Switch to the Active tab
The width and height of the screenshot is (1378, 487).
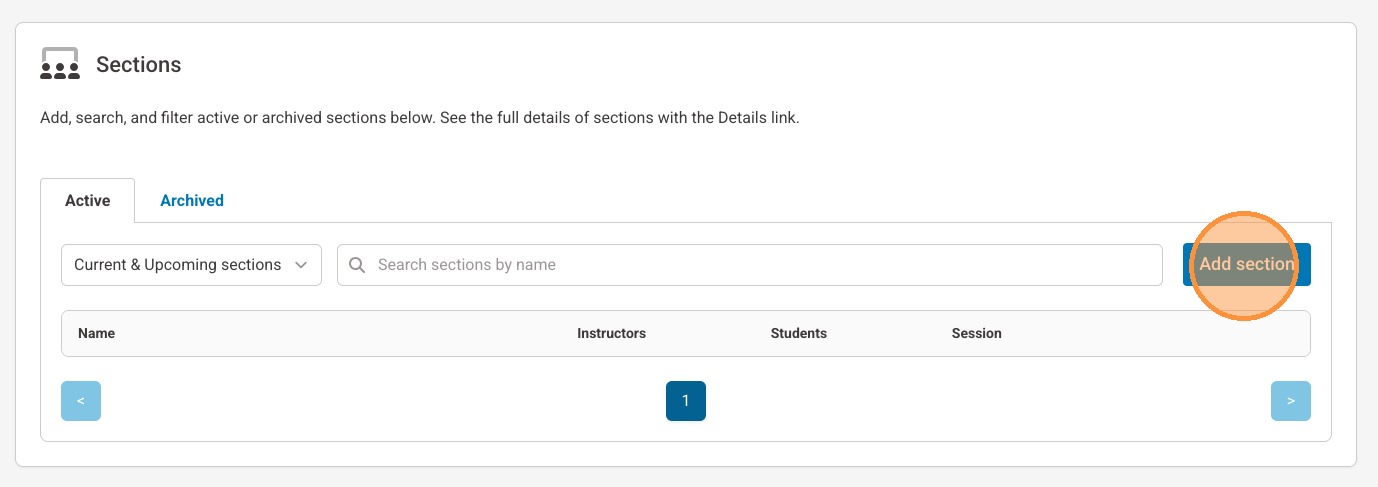pyautogui.click(x=87, y=200)
